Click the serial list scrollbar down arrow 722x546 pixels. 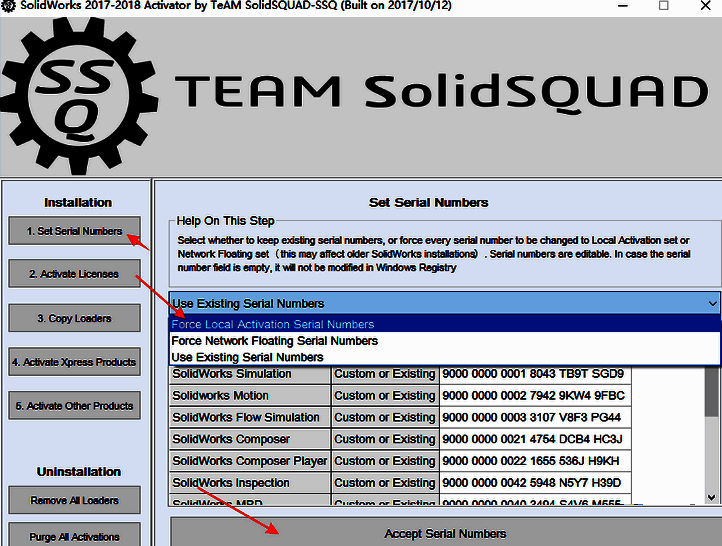pos(712,496)
